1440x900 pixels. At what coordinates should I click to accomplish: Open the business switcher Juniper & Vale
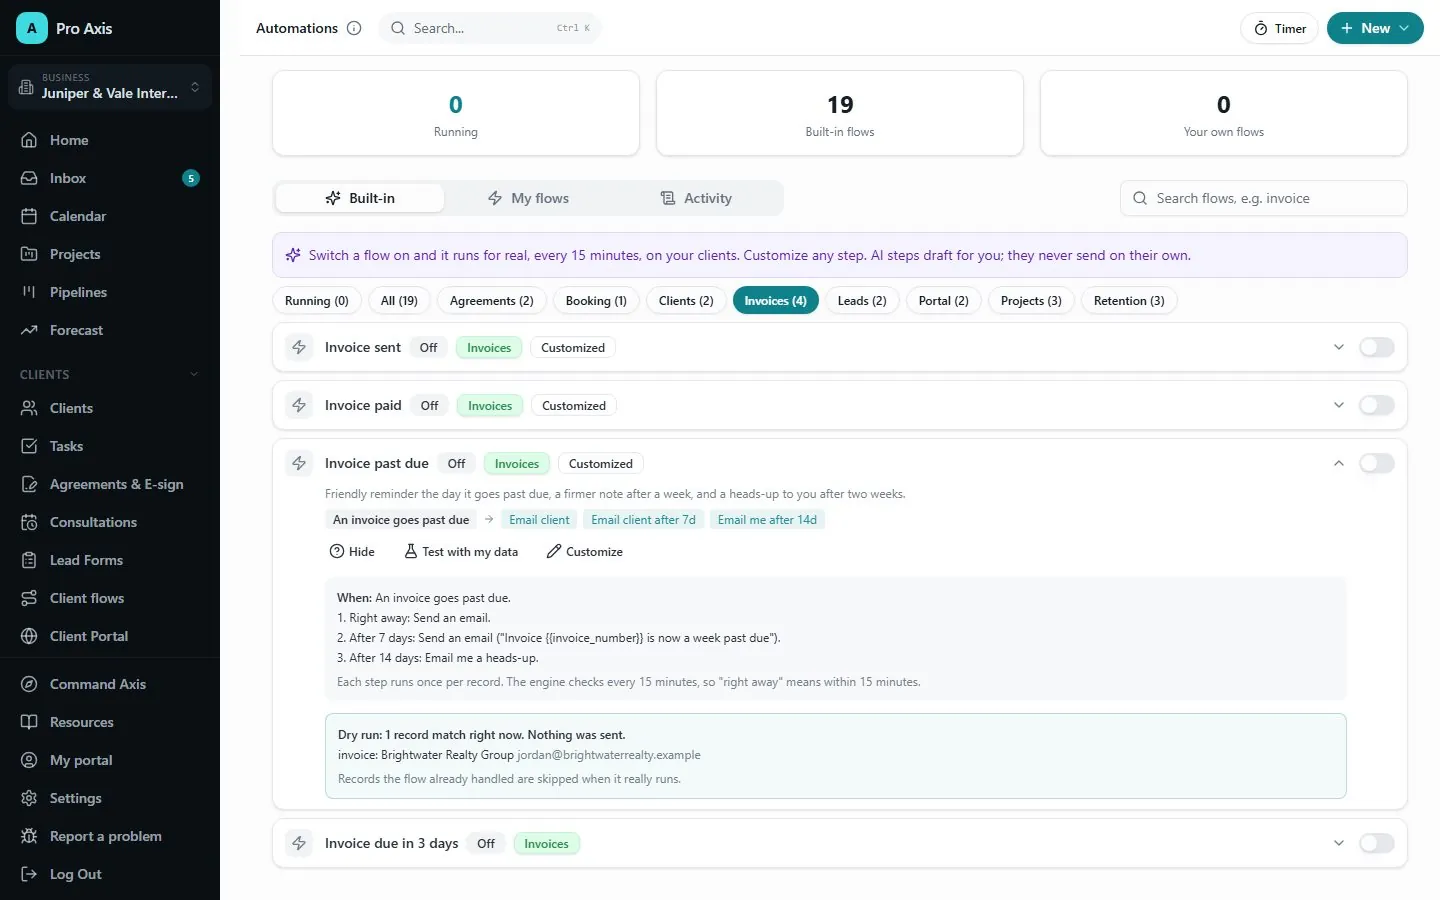click(110, 86)
